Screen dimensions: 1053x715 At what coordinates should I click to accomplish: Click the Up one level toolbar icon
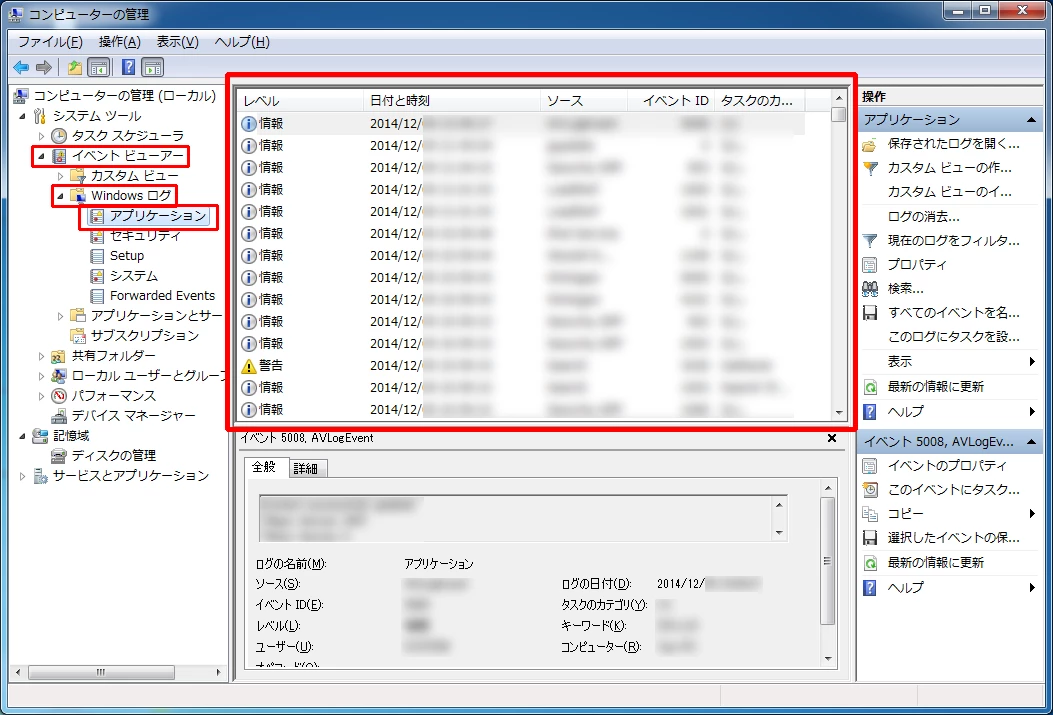pos(75,67)
